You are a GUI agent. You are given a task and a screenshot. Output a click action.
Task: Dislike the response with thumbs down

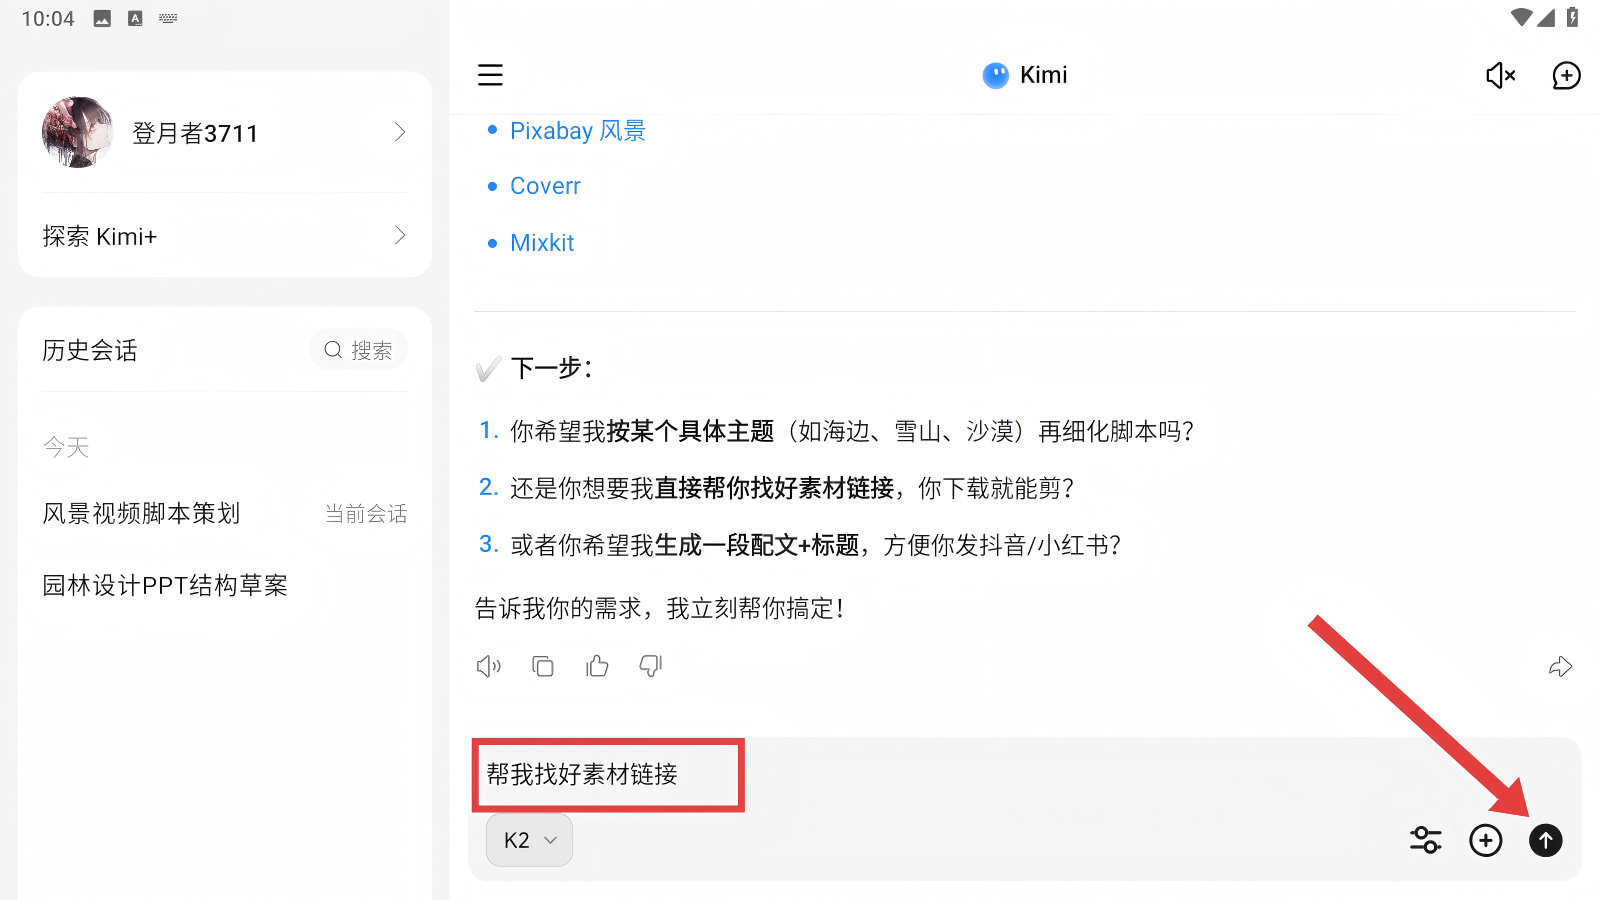pos(651,666)
